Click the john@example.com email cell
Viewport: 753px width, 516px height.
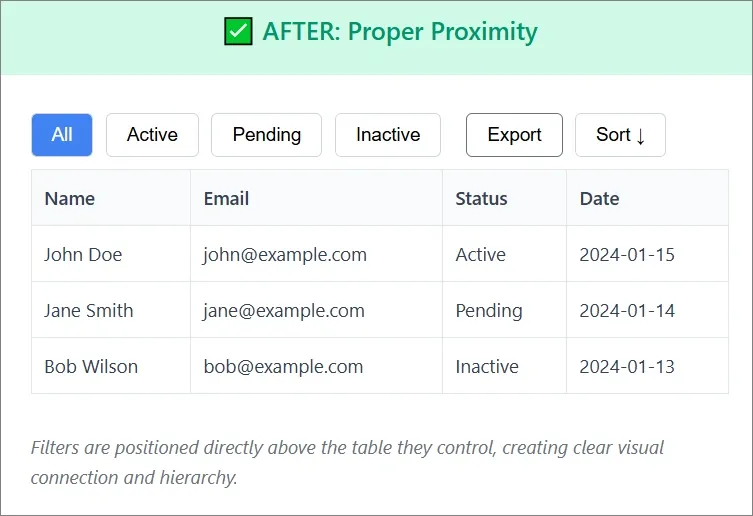[285, 255]
